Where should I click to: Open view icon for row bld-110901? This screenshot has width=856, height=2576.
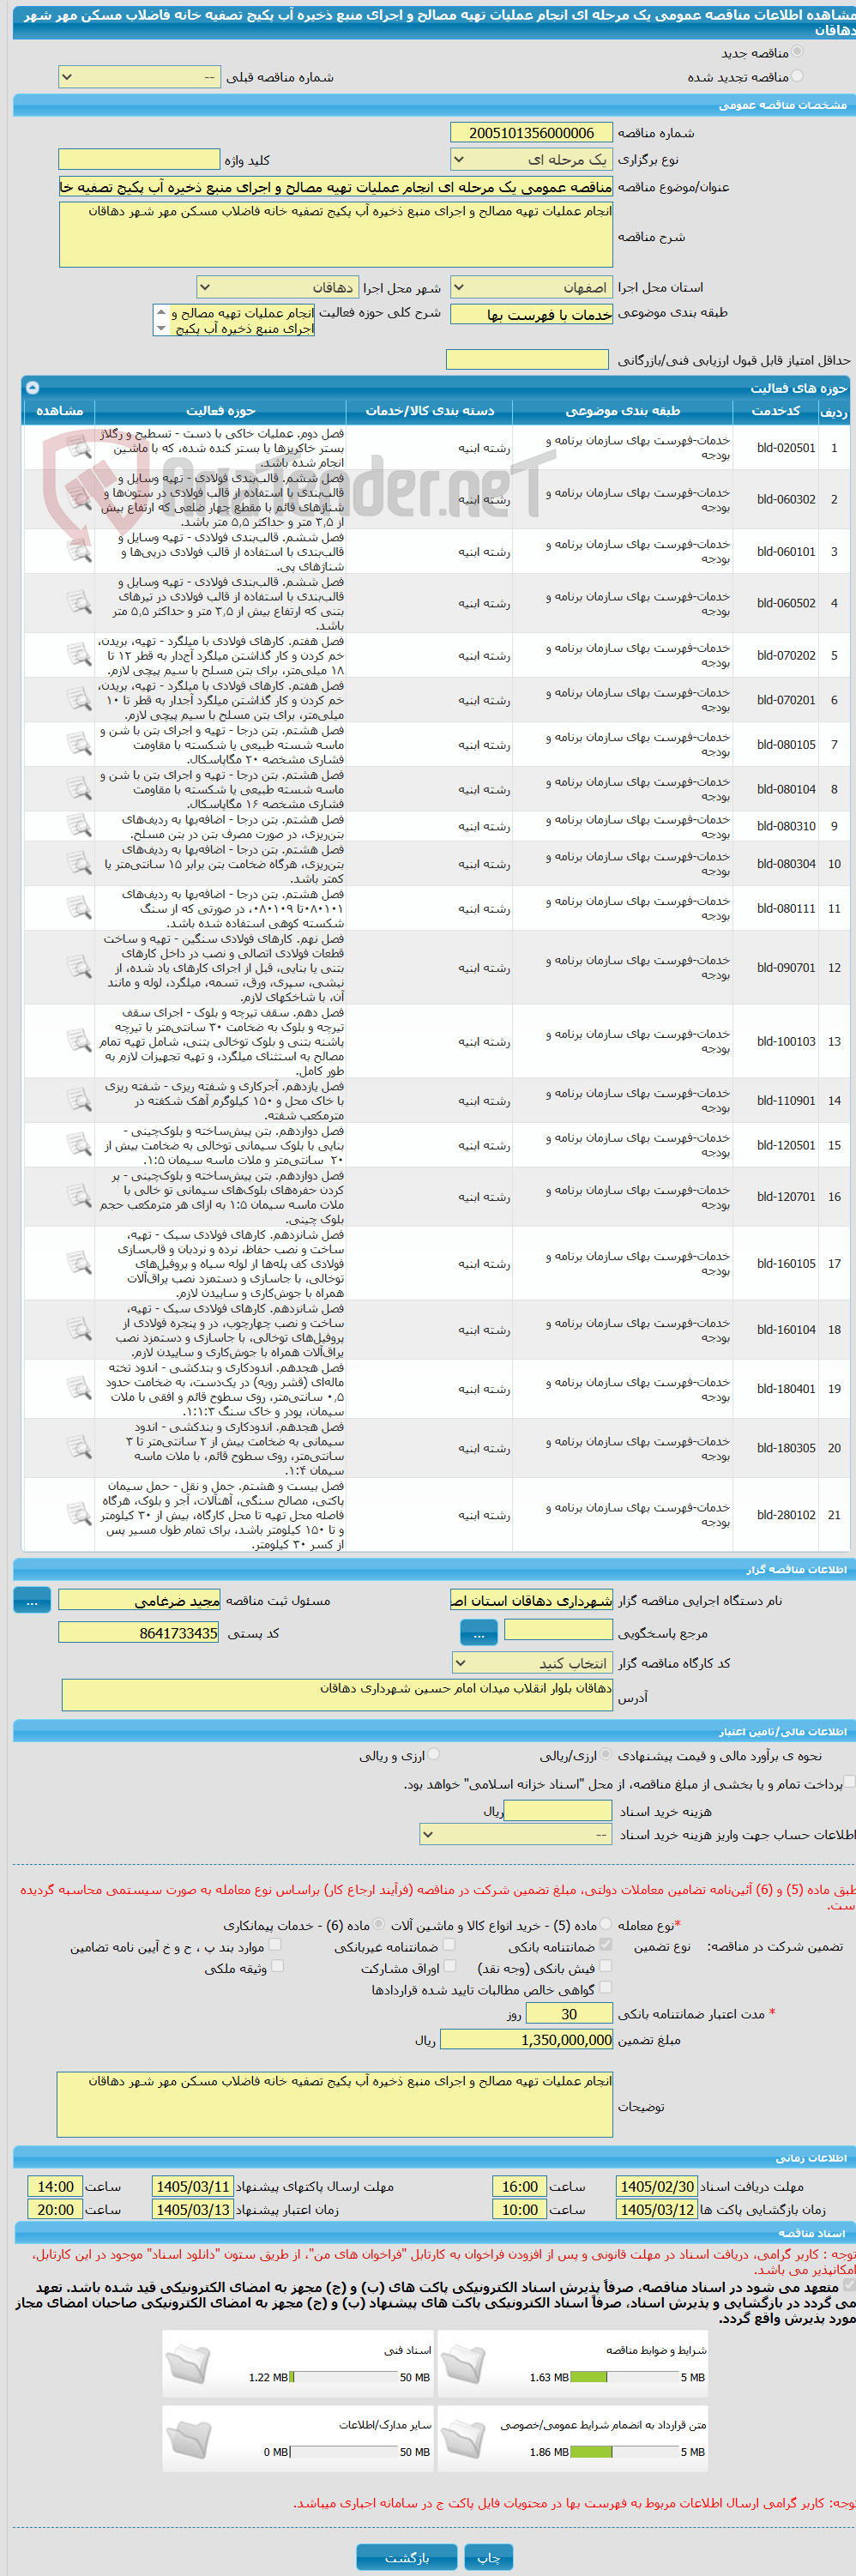coord(78,1100)
